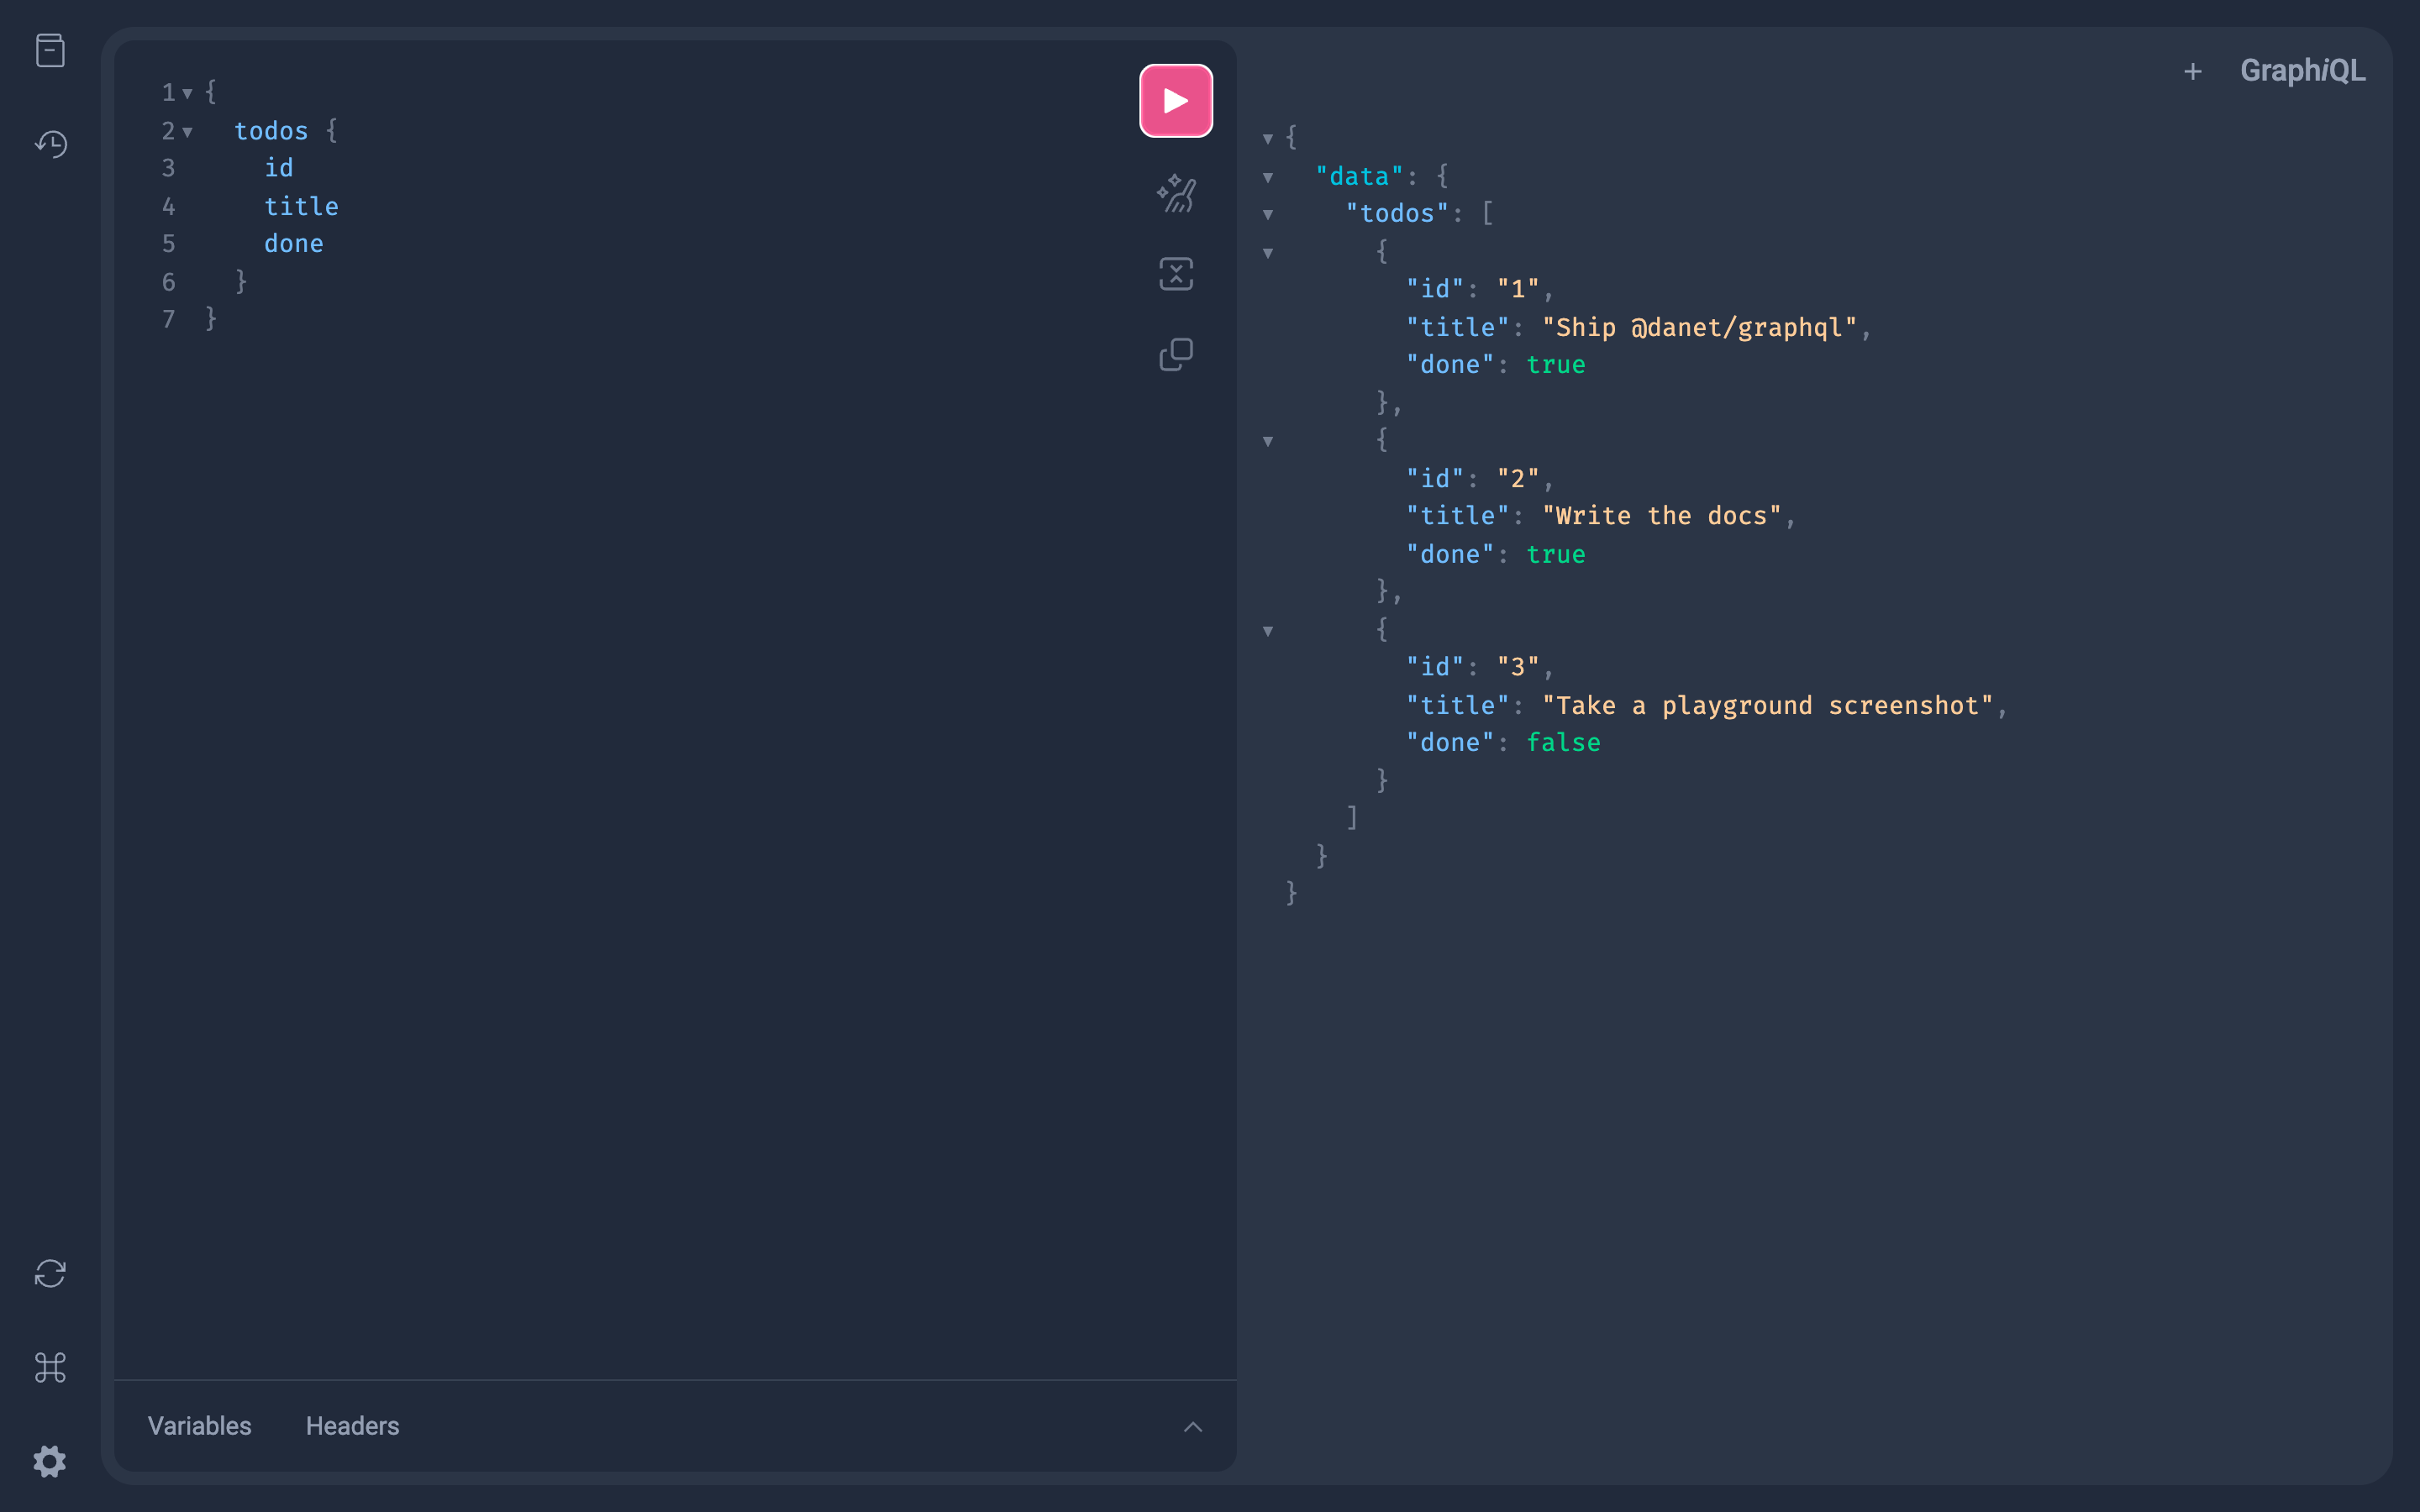The image size is (2420, 1512).
Task: Run the query with Execute button
Action: coord(1176,101)
